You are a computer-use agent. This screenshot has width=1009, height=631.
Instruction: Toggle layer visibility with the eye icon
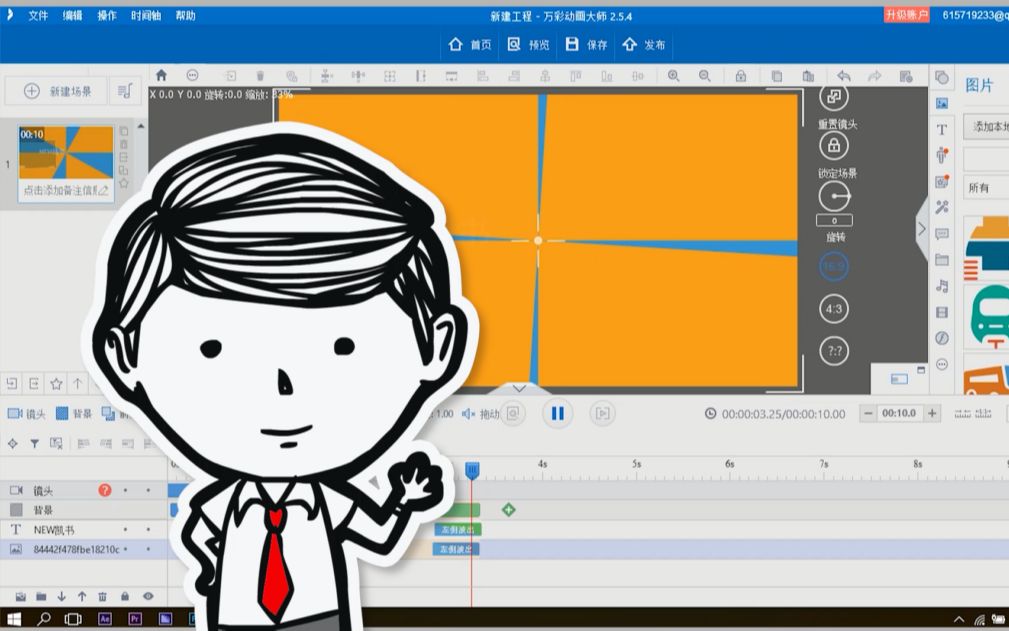tap(148, 596)
